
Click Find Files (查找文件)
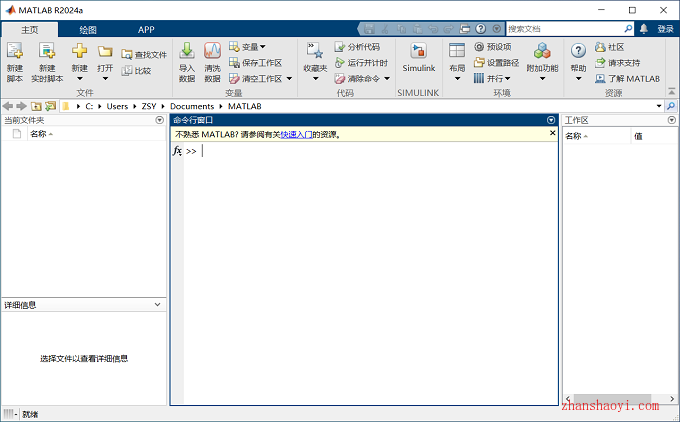[x=144, y=55]
